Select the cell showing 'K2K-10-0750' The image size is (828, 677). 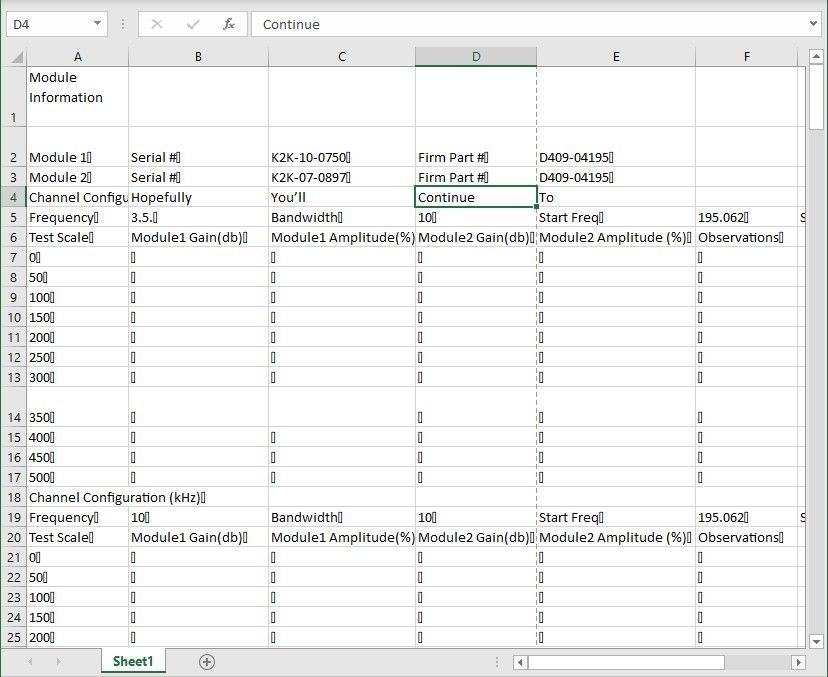(x=341, y=157)
